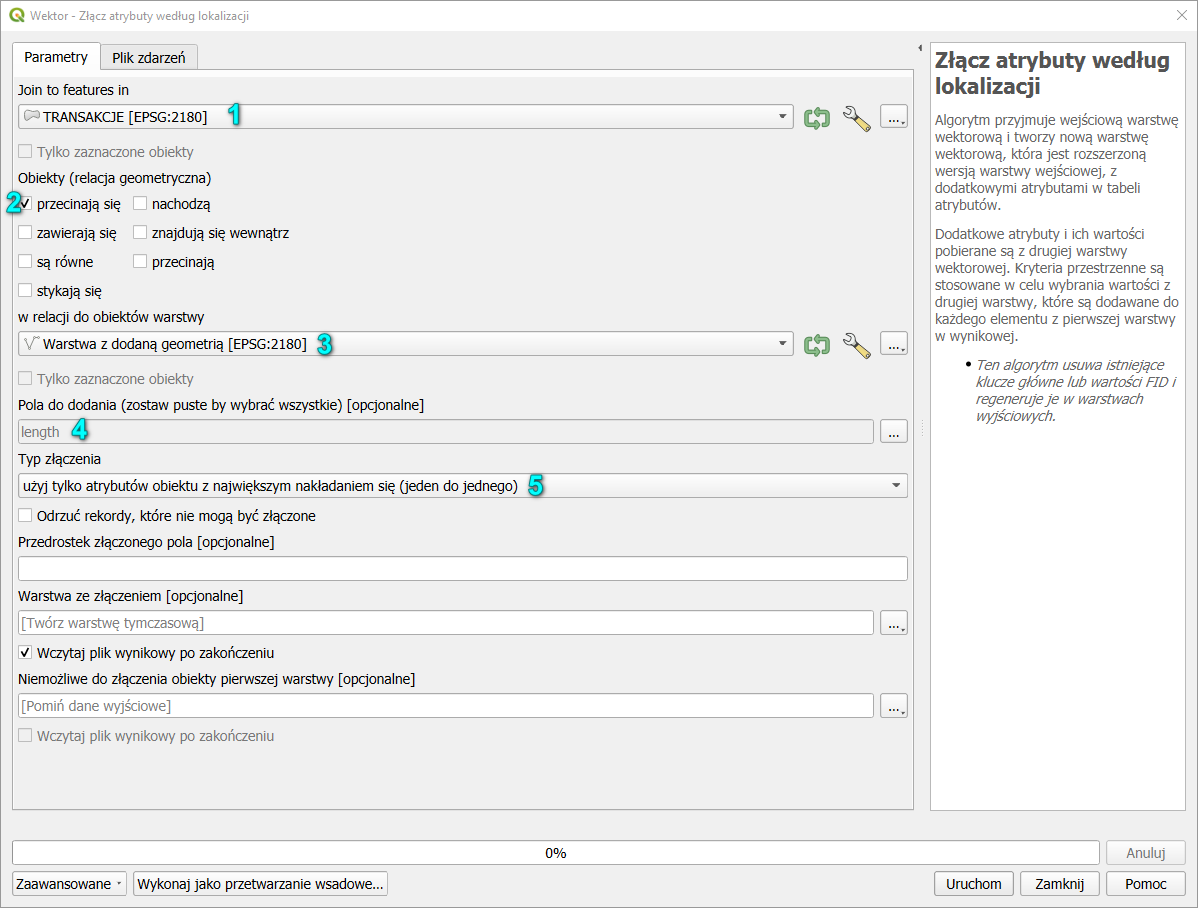Click the 'Przedrostek złączonego pola' input field

(462, 569)
